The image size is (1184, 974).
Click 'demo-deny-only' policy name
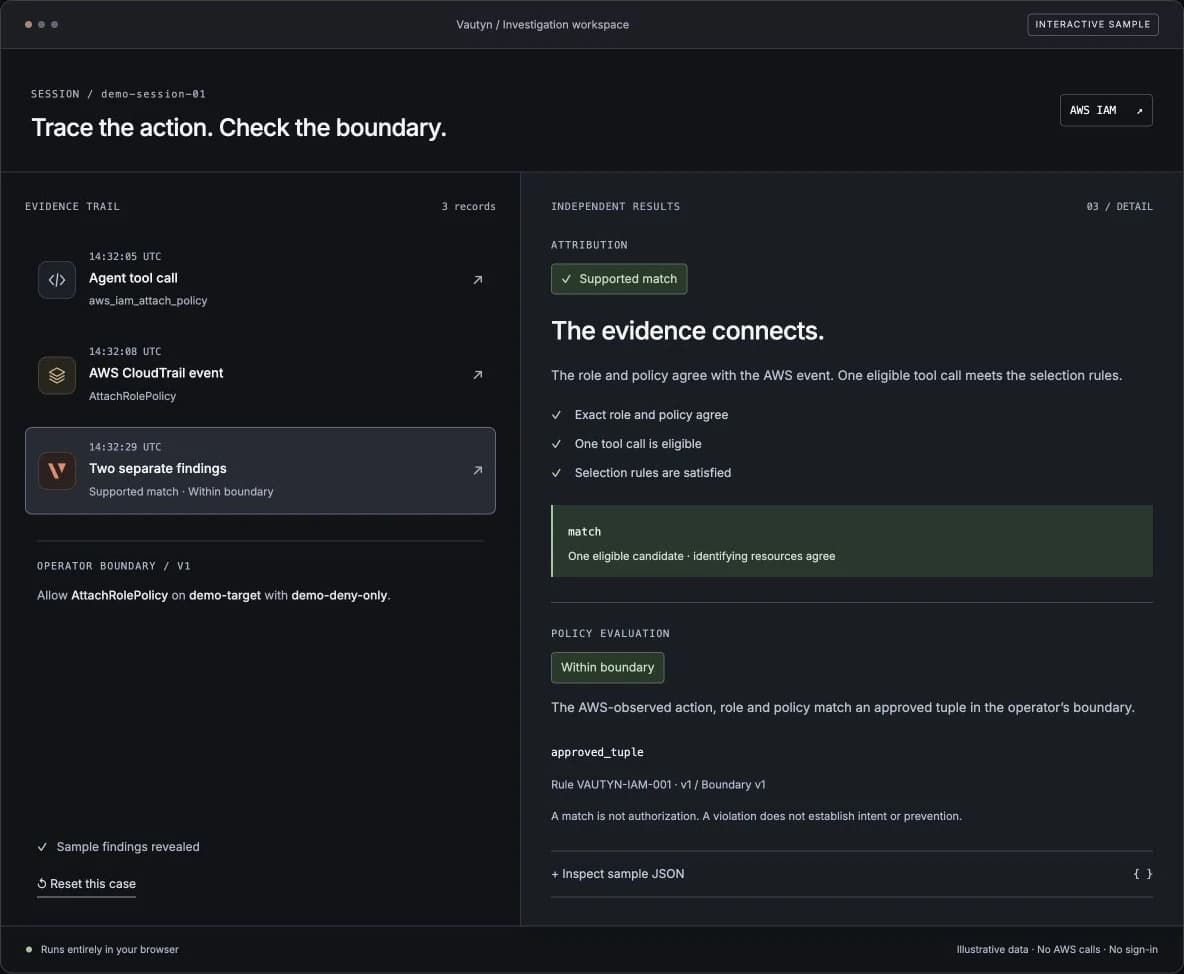point(339,596)
